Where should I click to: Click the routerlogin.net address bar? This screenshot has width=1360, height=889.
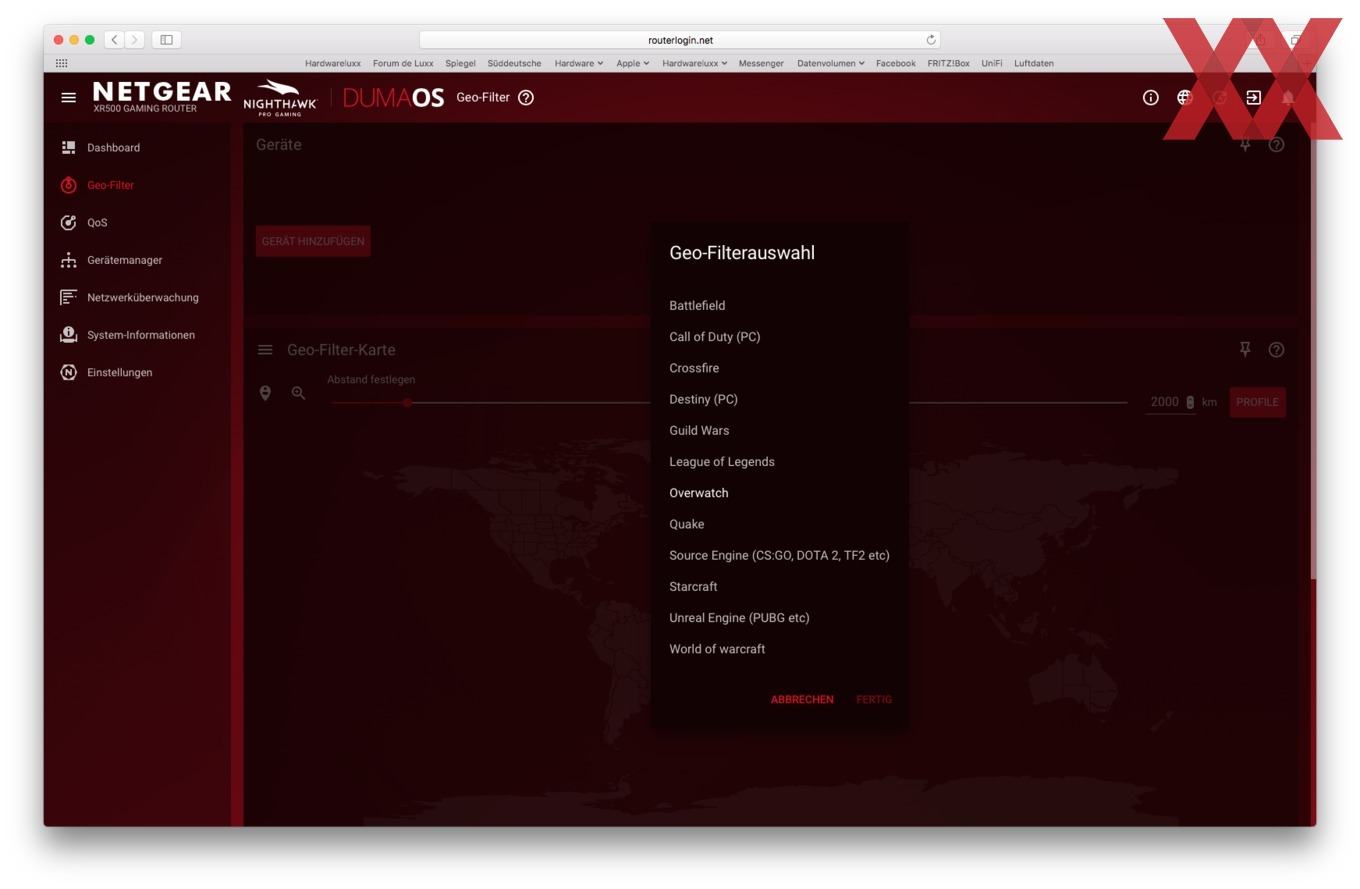pyautogui.click(x=680, y=40)
